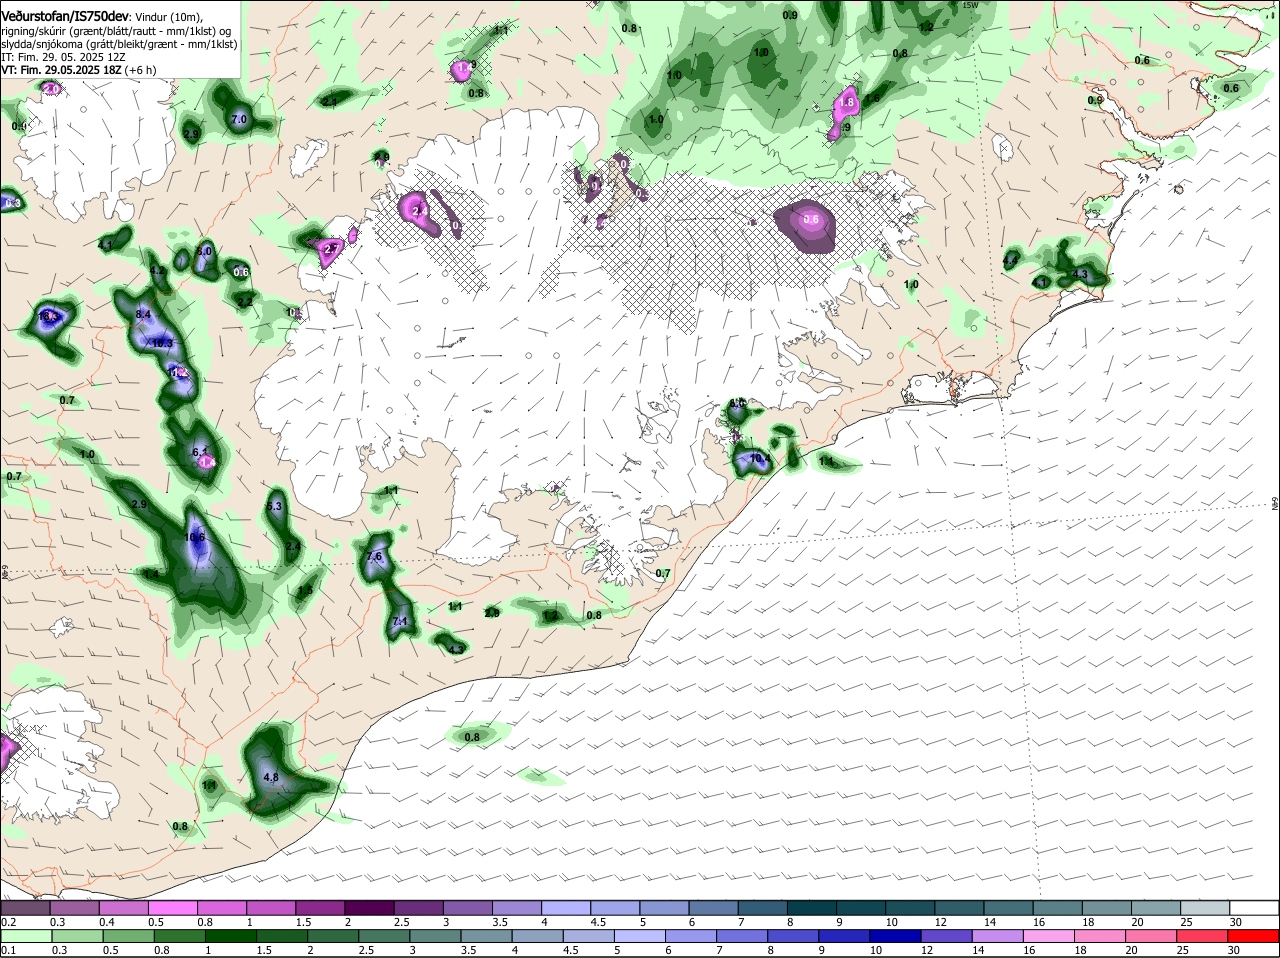Image resolution: width=1280 pixels, height=958 pixels.
Task: Click the 10.3 value in the western rain band
Action: coord(163,343)
